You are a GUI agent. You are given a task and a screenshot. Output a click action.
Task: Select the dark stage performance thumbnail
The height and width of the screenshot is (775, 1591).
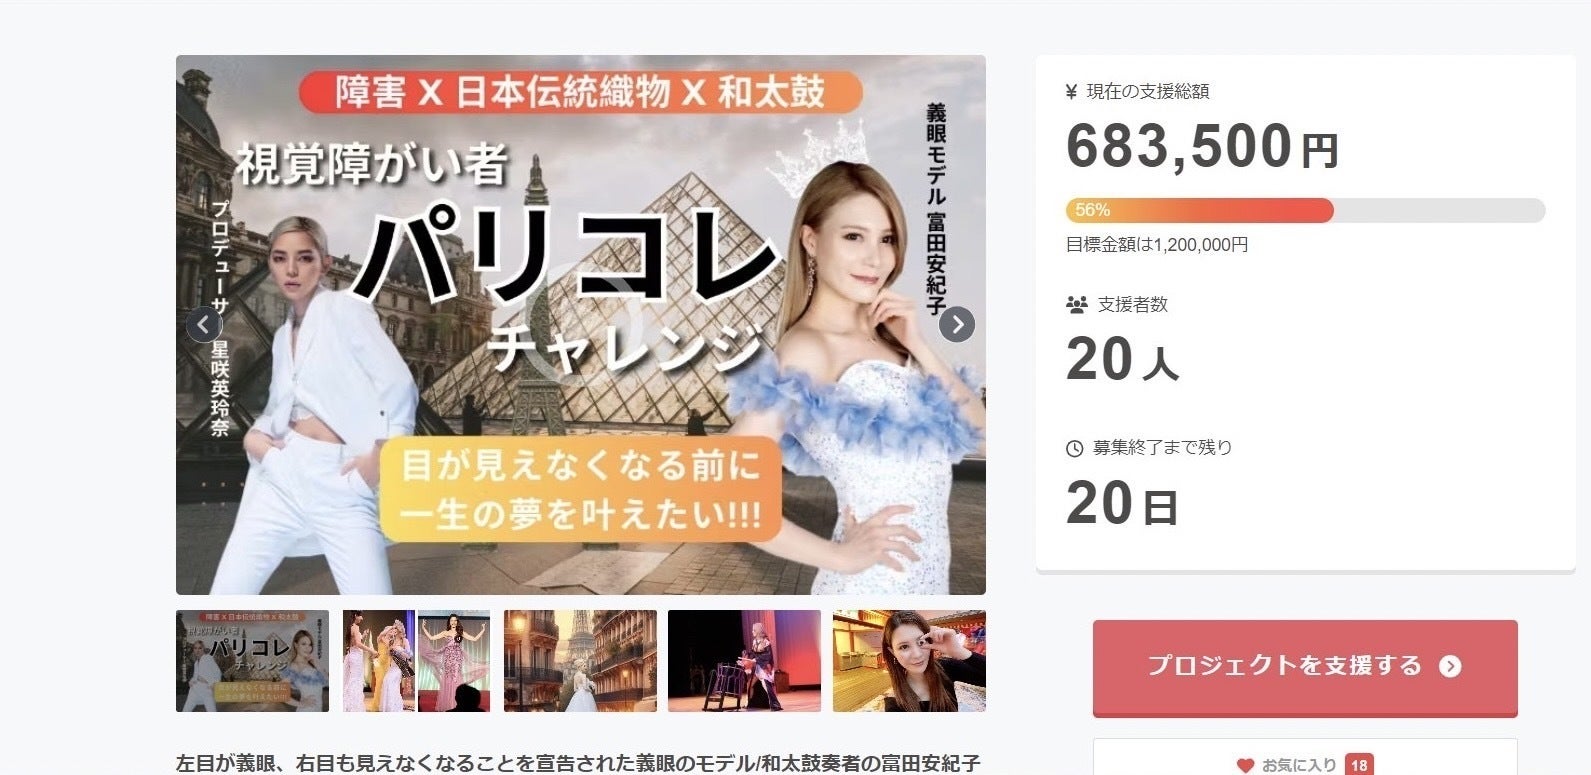pos(744,661)
